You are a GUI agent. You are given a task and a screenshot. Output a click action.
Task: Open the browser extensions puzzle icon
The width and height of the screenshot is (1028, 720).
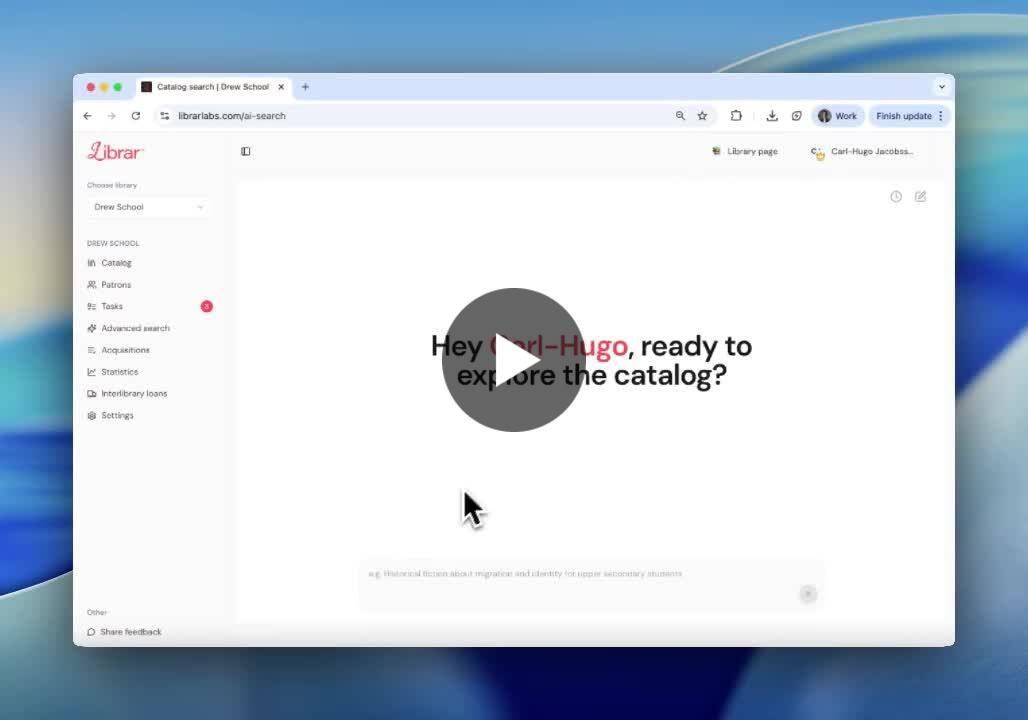[x=736, y=116]
